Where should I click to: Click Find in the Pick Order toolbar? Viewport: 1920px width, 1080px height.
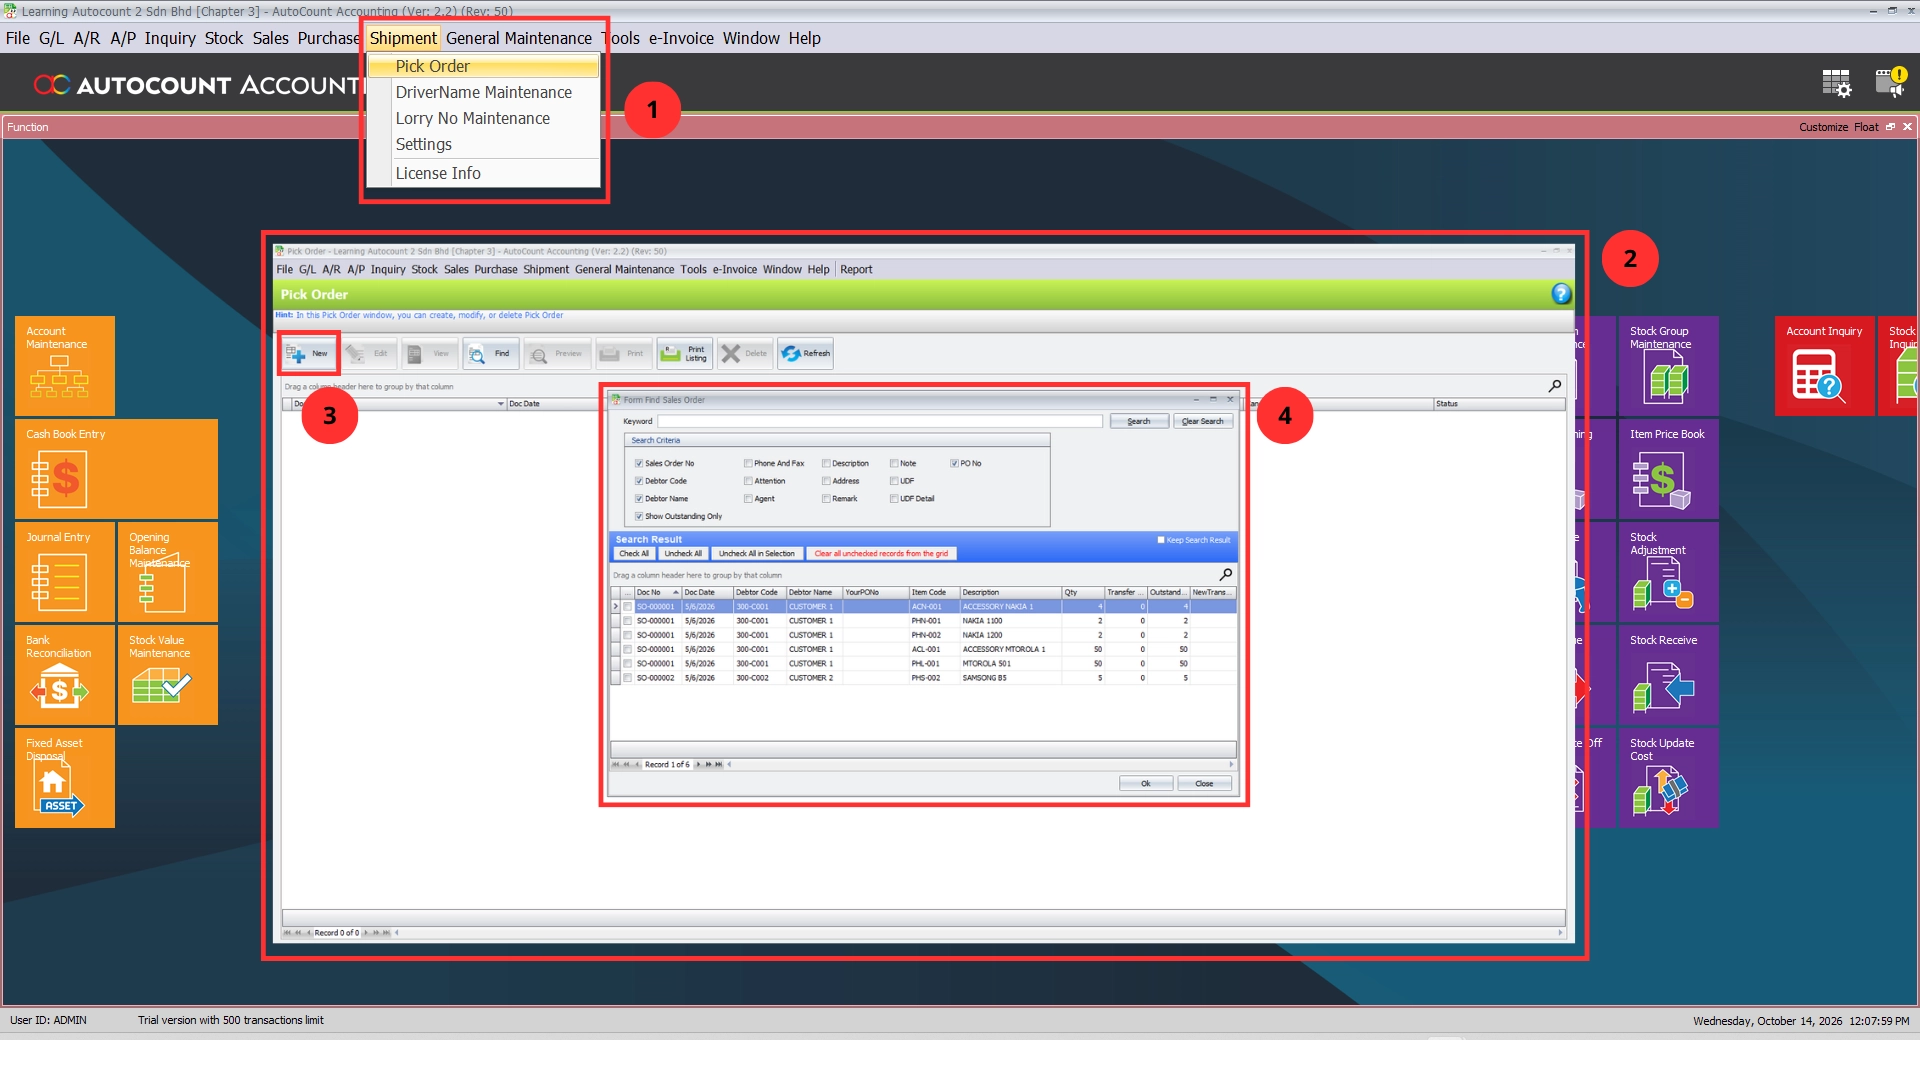click(490, 354)
